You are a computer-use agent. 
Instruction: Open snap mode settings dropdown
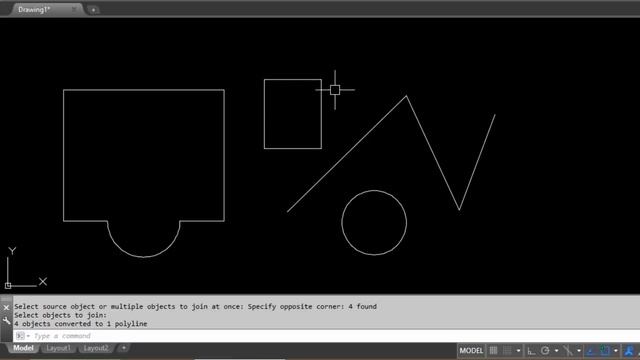pyautogui.click(x=518, y=351)
